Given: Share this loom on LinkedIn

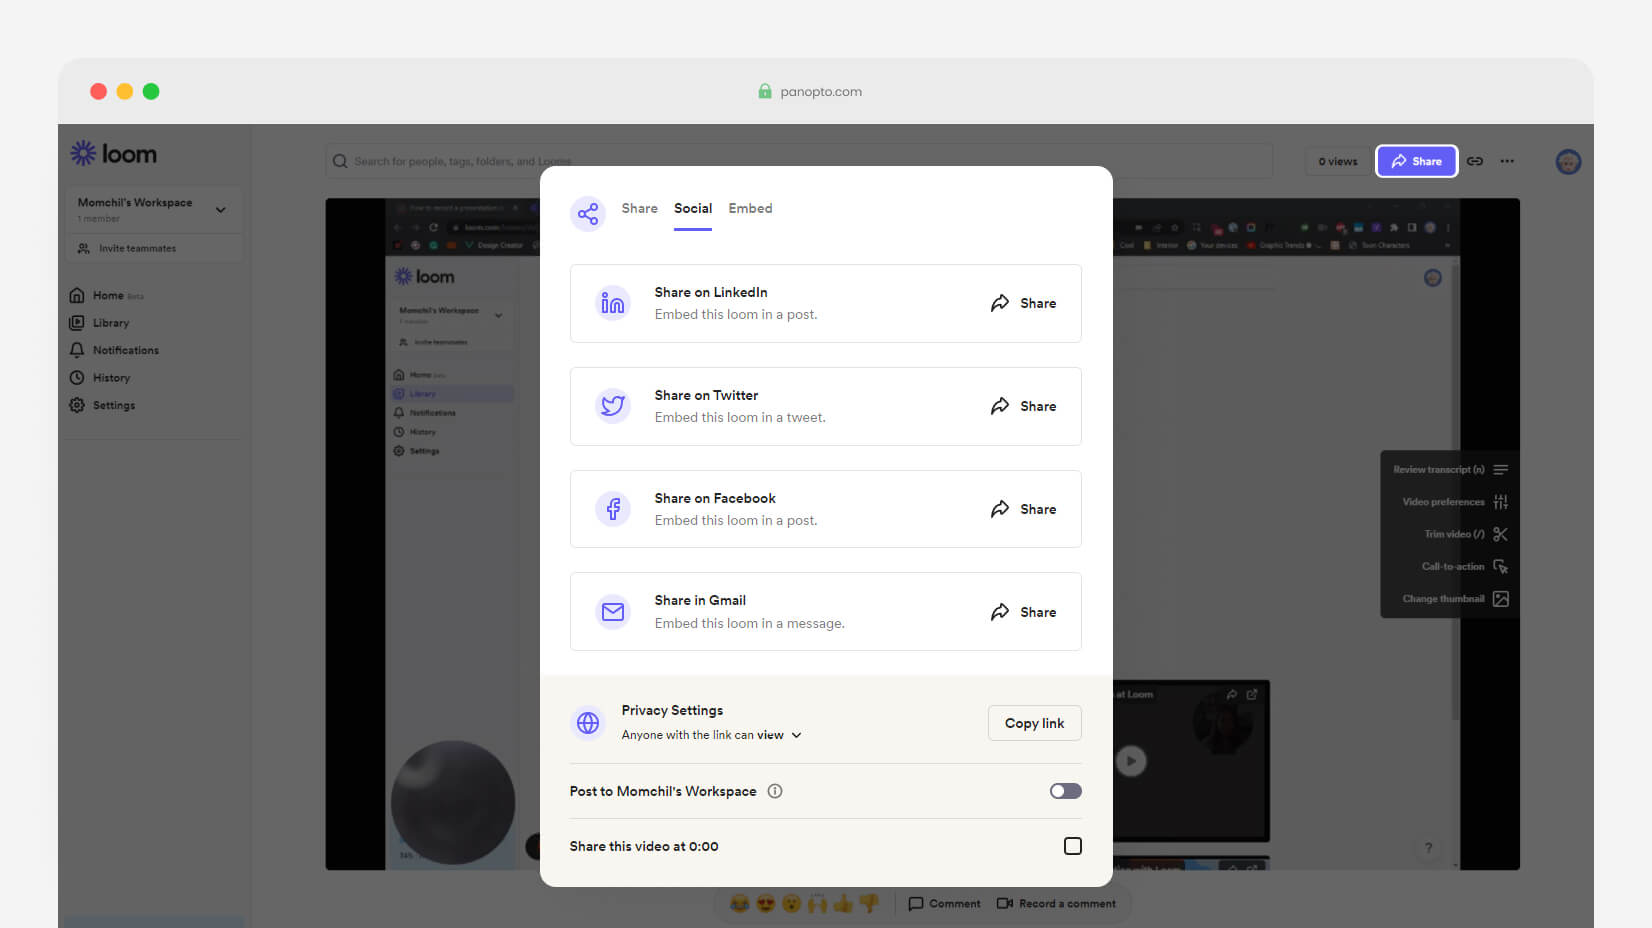Looking at the screenshot, I should click(x=1023, y=303).
